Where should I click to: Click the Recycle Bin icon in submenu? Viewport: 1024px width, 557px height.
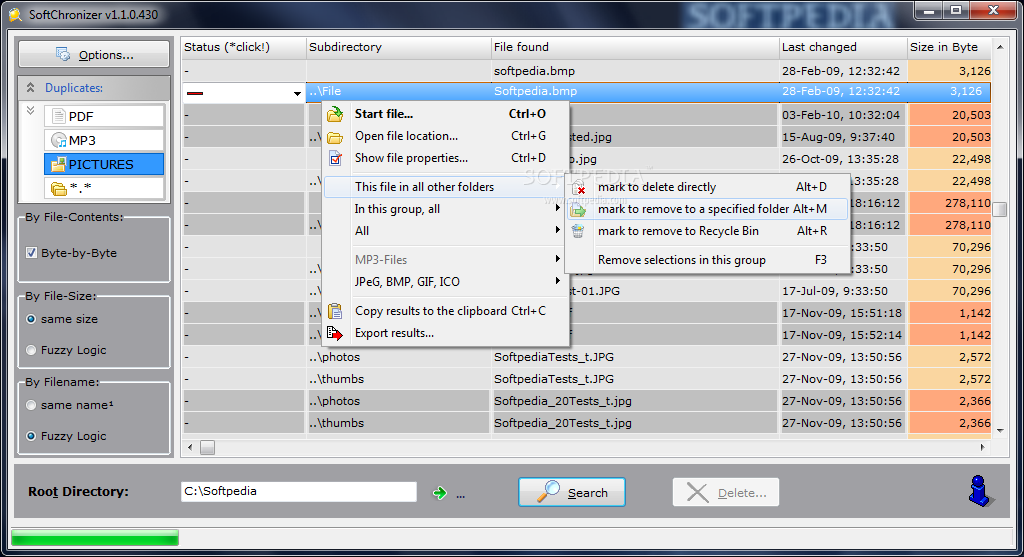click(578, 231)
